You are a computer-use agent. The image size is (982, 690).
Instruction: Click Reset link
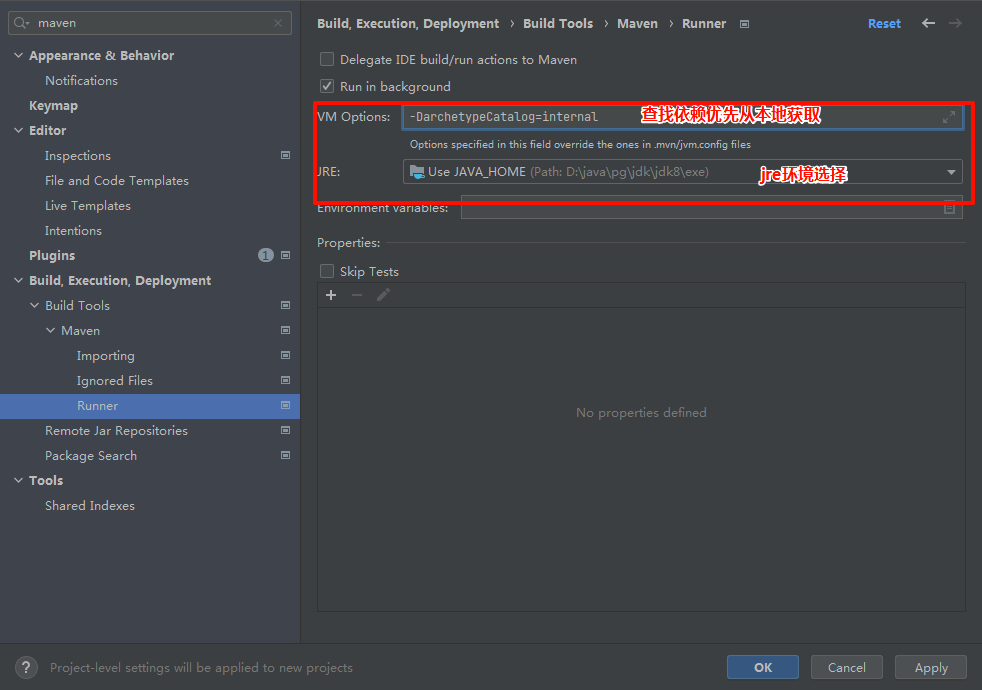point(884,24)
